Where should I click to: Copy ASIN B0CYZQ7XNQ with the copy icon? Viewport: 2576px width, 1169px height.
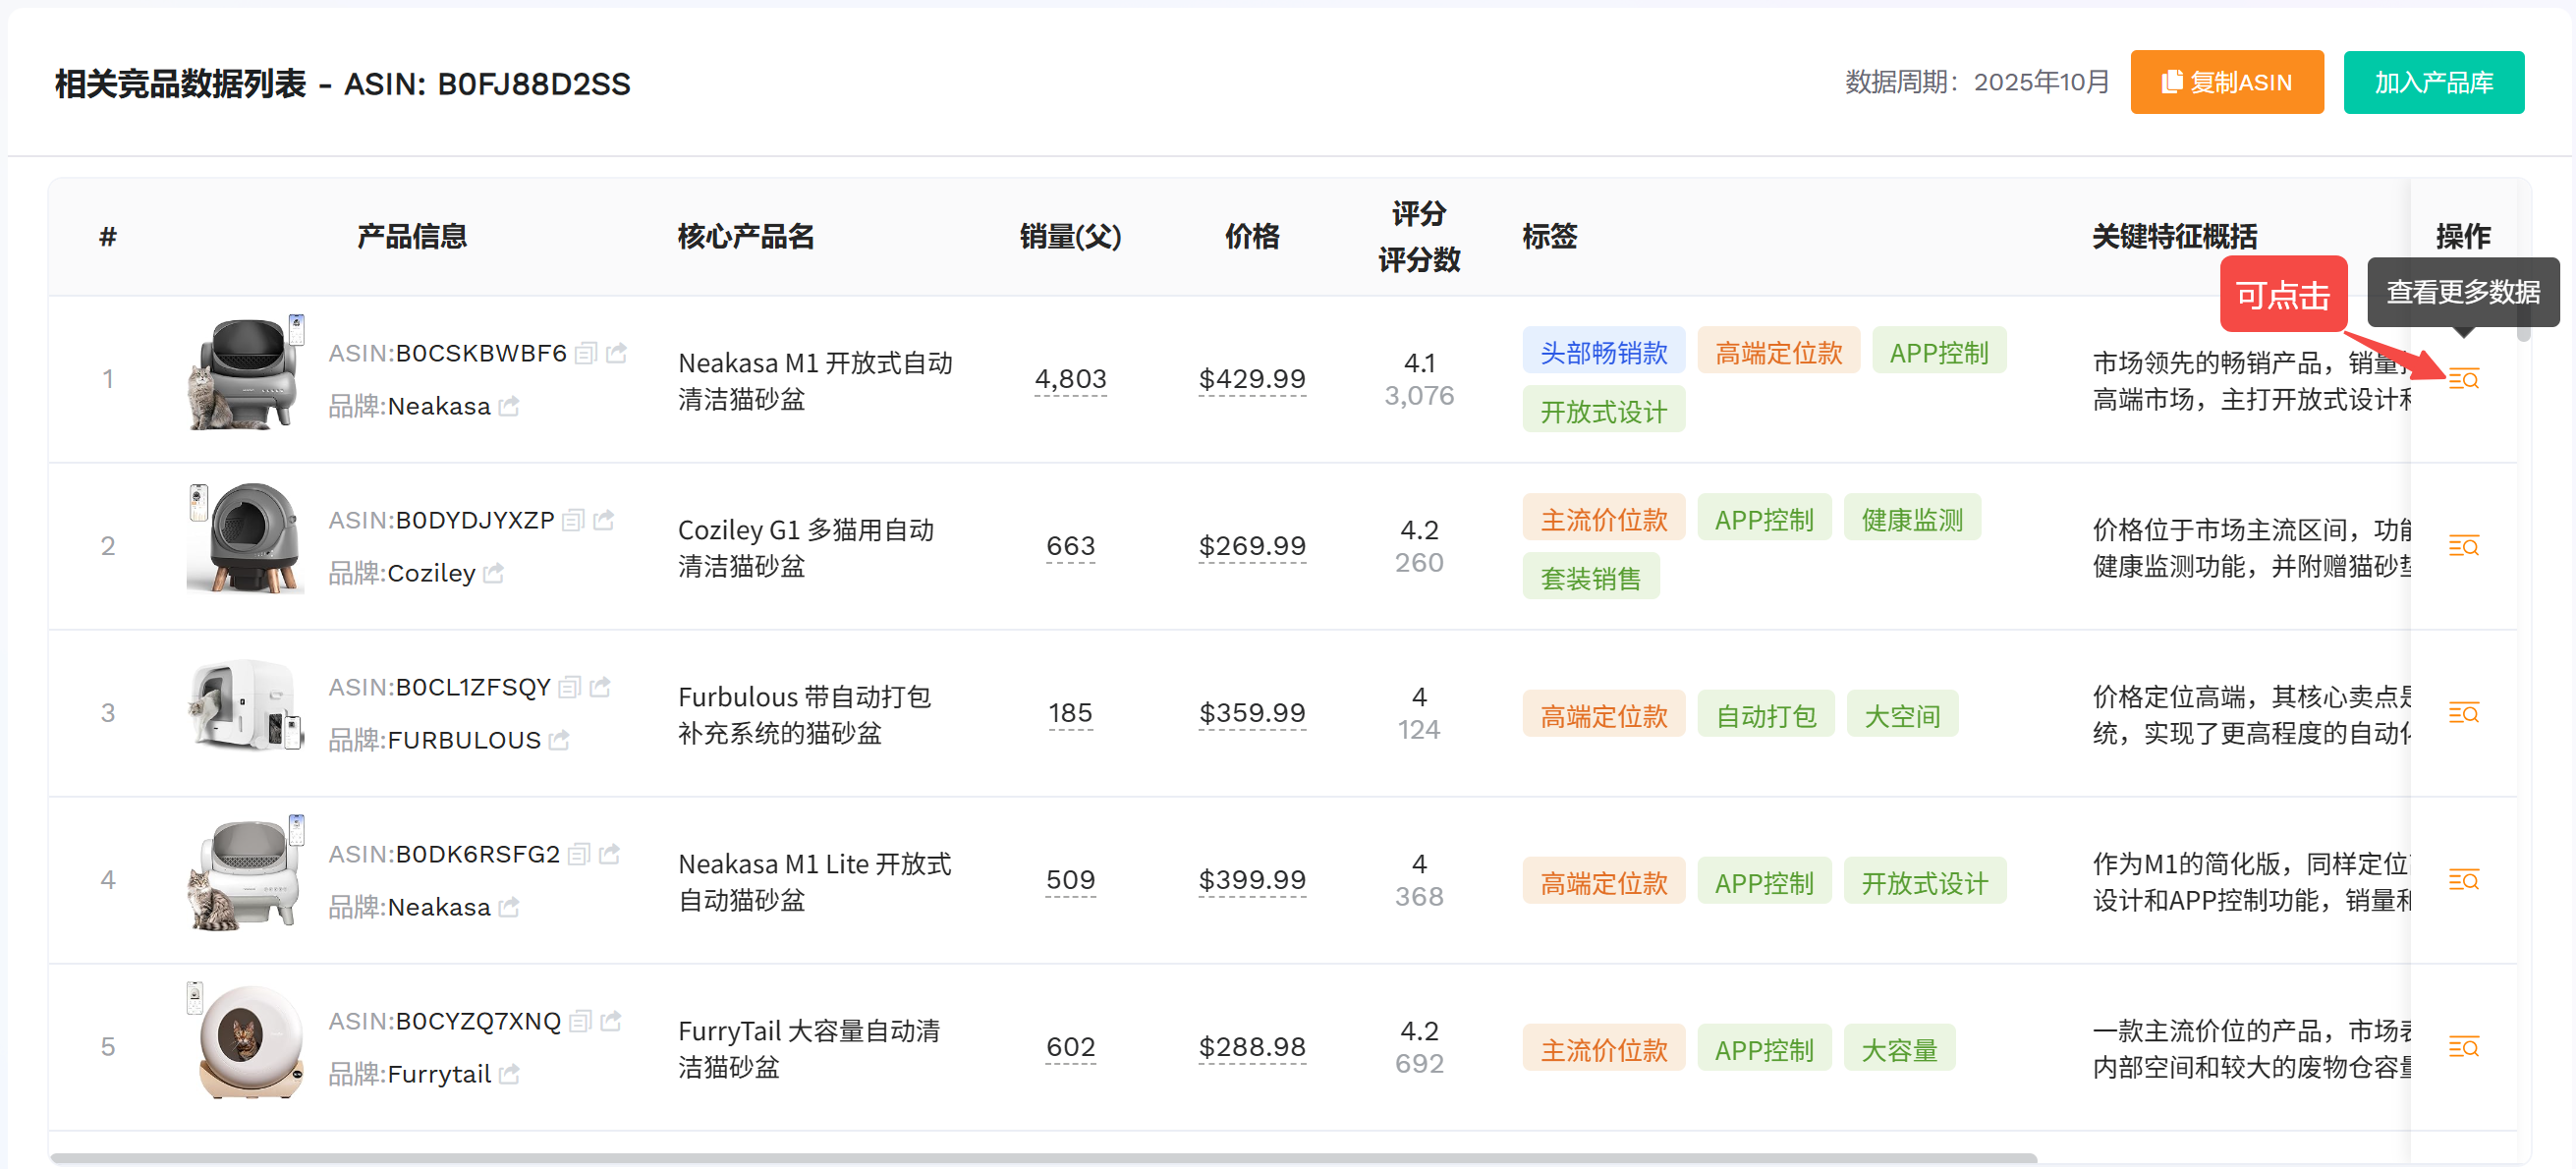pos(580,1021)
